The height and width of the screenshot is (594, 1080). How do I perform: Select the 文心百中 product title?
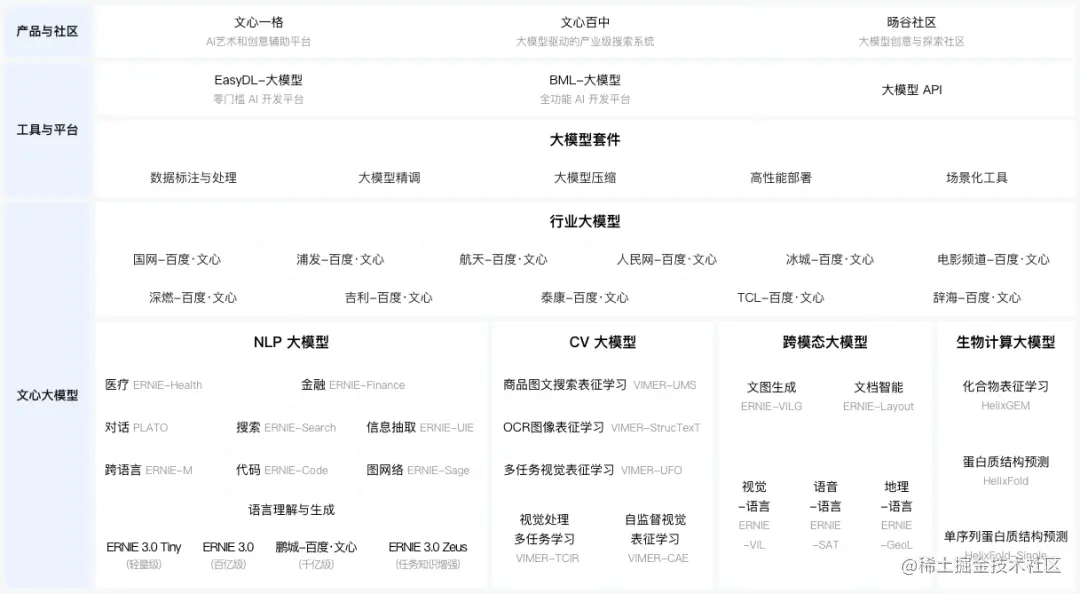click(585, 23)
